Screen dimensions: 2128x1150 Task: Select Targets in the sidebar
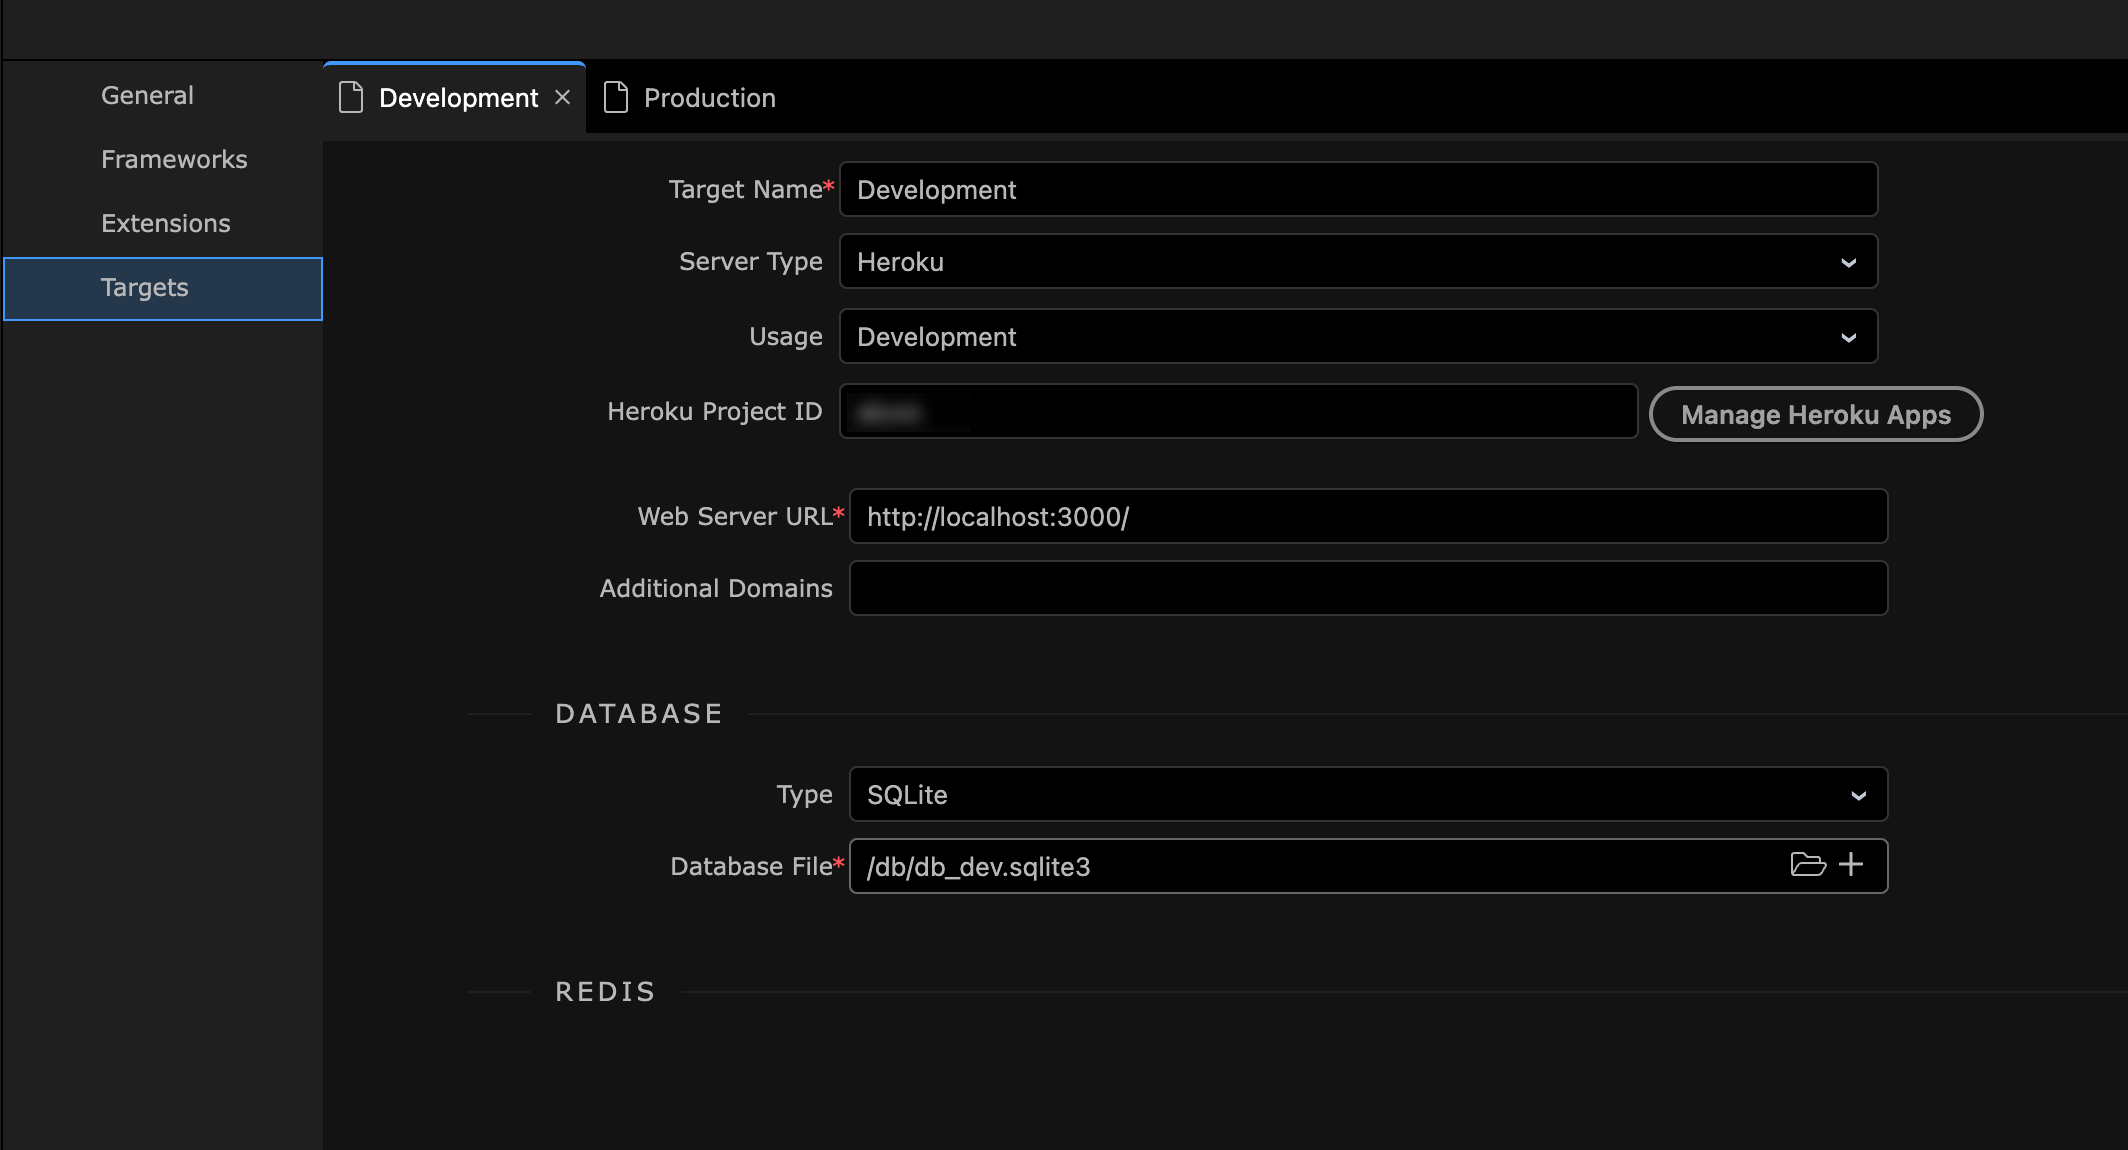[x=145, y=288]
